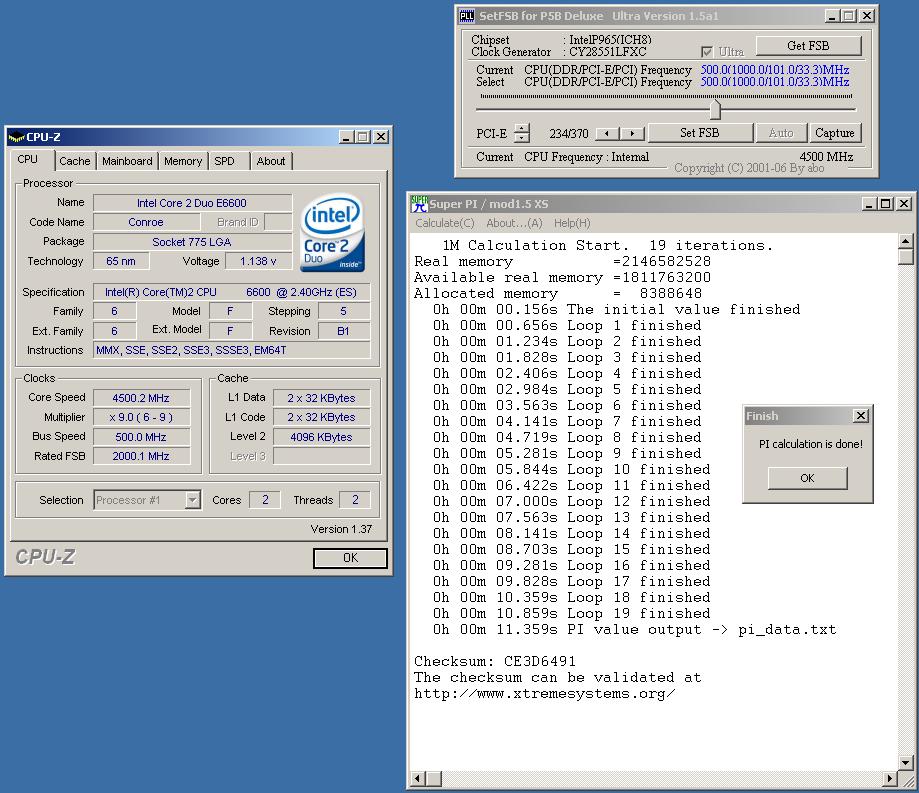Click the Intel Core 2 Duo logo
Image resolution: width=919 pixels, height=793 pixels.
tap(332, 233)
